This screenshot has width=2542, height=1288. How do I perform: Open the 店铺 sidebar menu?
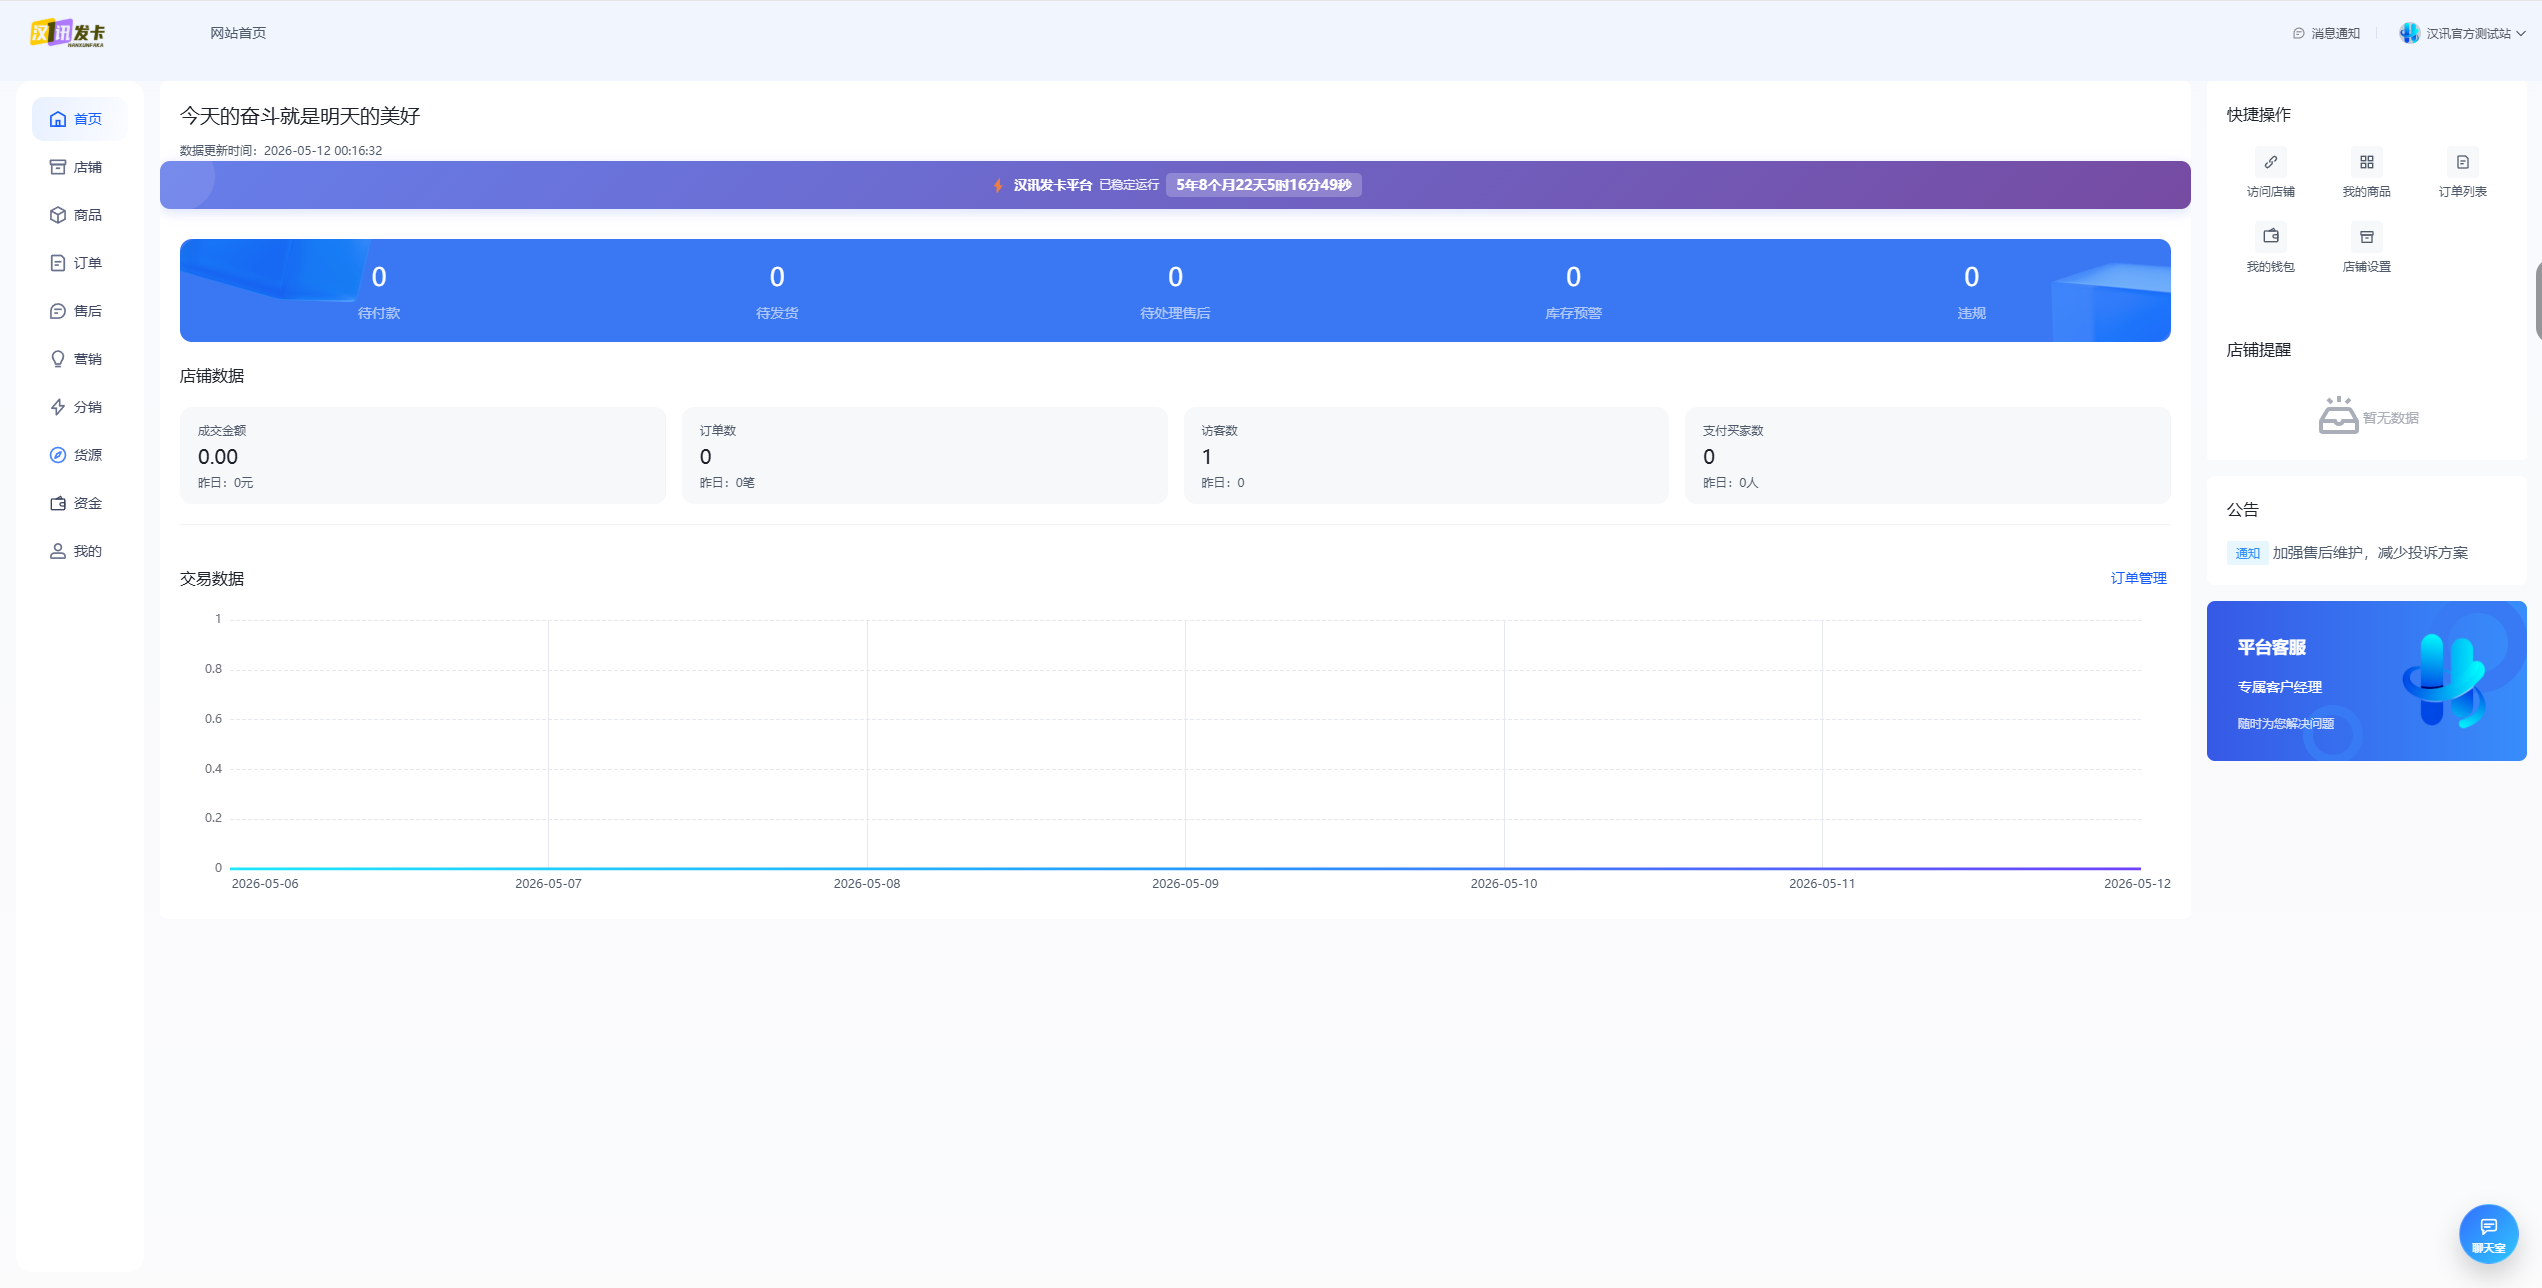(79, 167)
